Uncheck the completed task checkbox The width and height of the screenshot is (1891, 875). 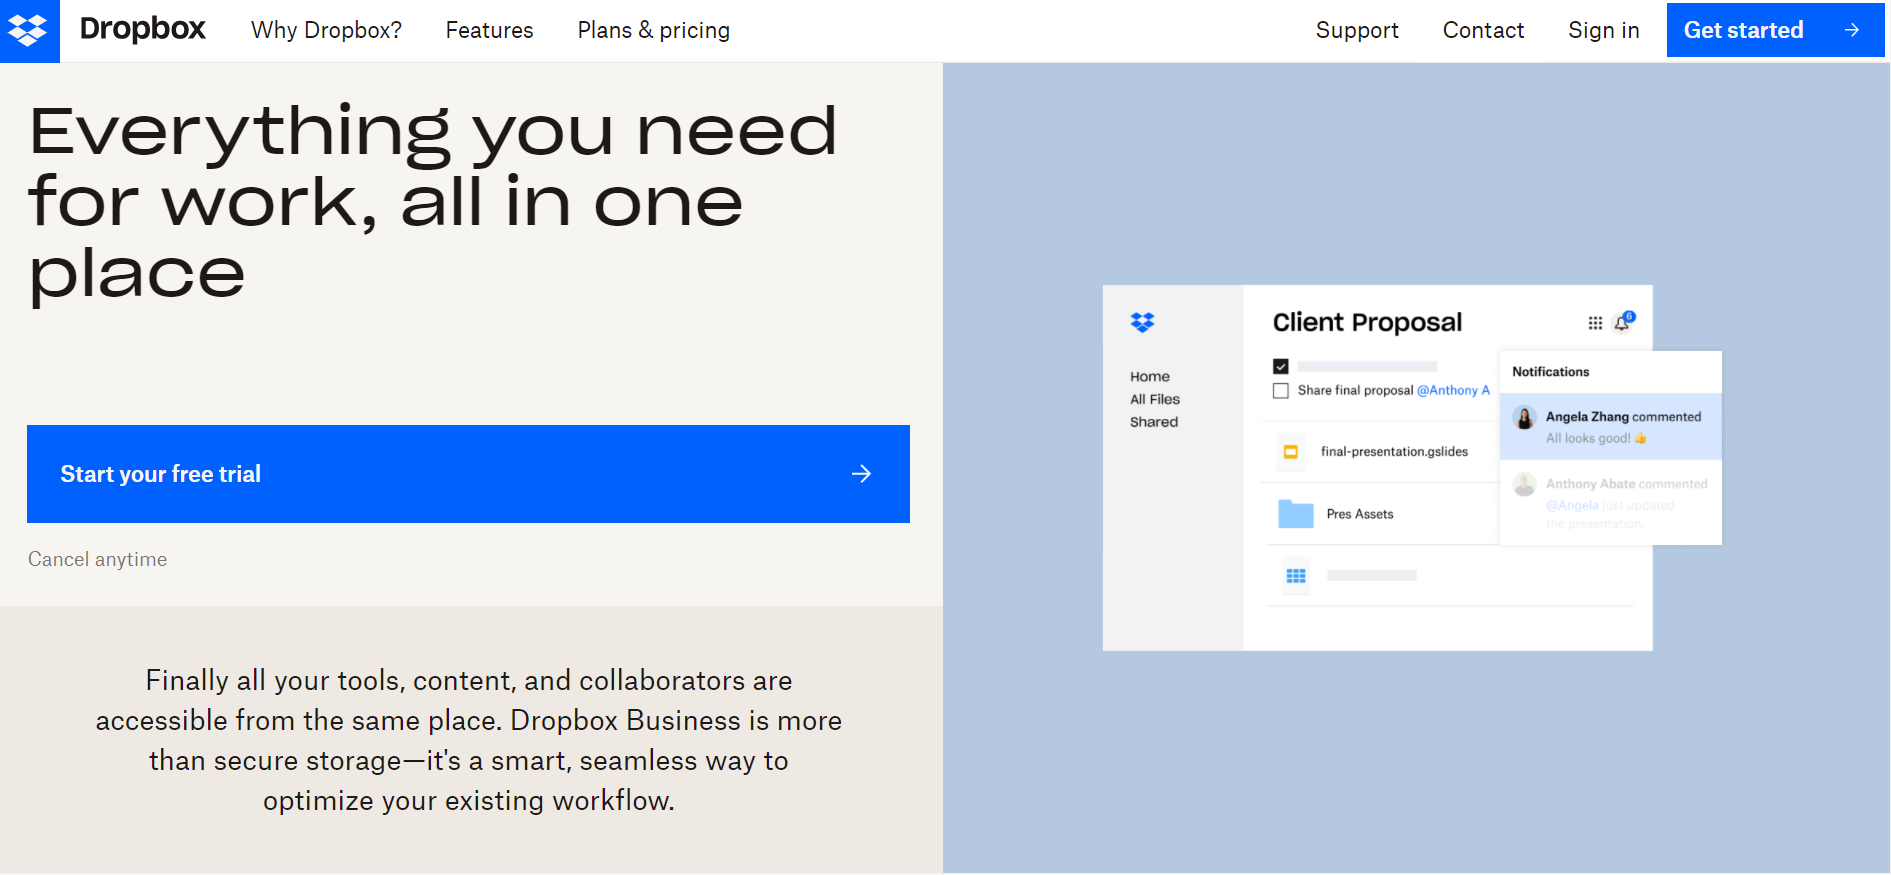pyautogui.click(x=1281, y=366)
